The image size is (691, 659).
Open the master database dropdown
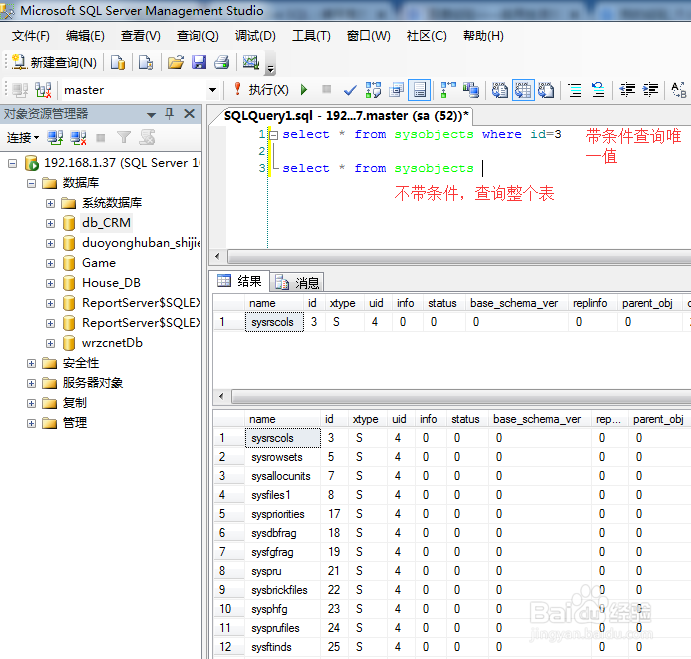(x=212, y=90)
